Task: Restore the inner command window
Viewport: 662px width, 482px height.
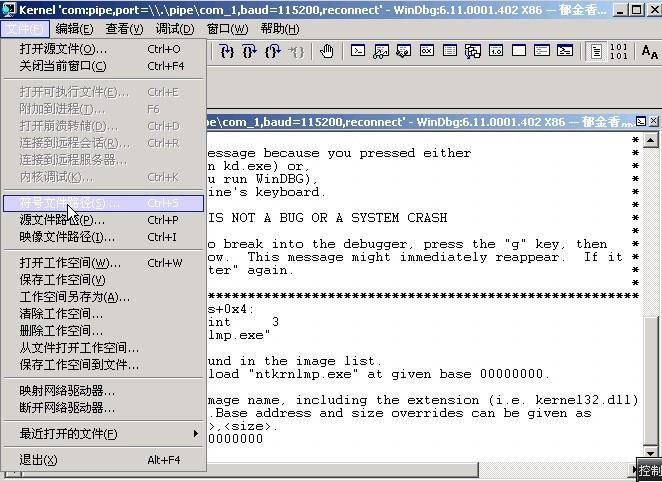Action: 641,122
